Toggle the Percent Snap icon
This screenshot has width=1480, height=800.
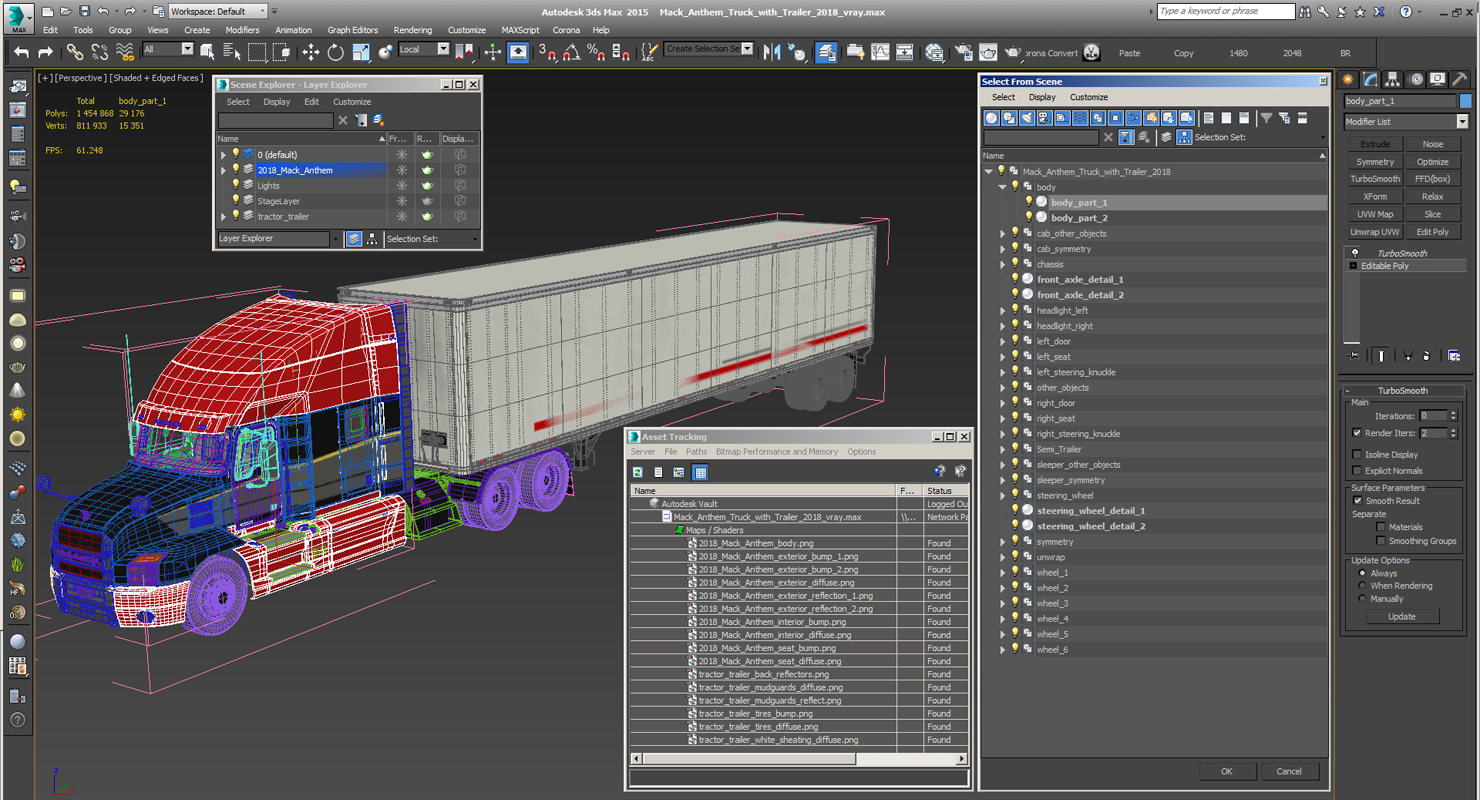tap(595, 52)
